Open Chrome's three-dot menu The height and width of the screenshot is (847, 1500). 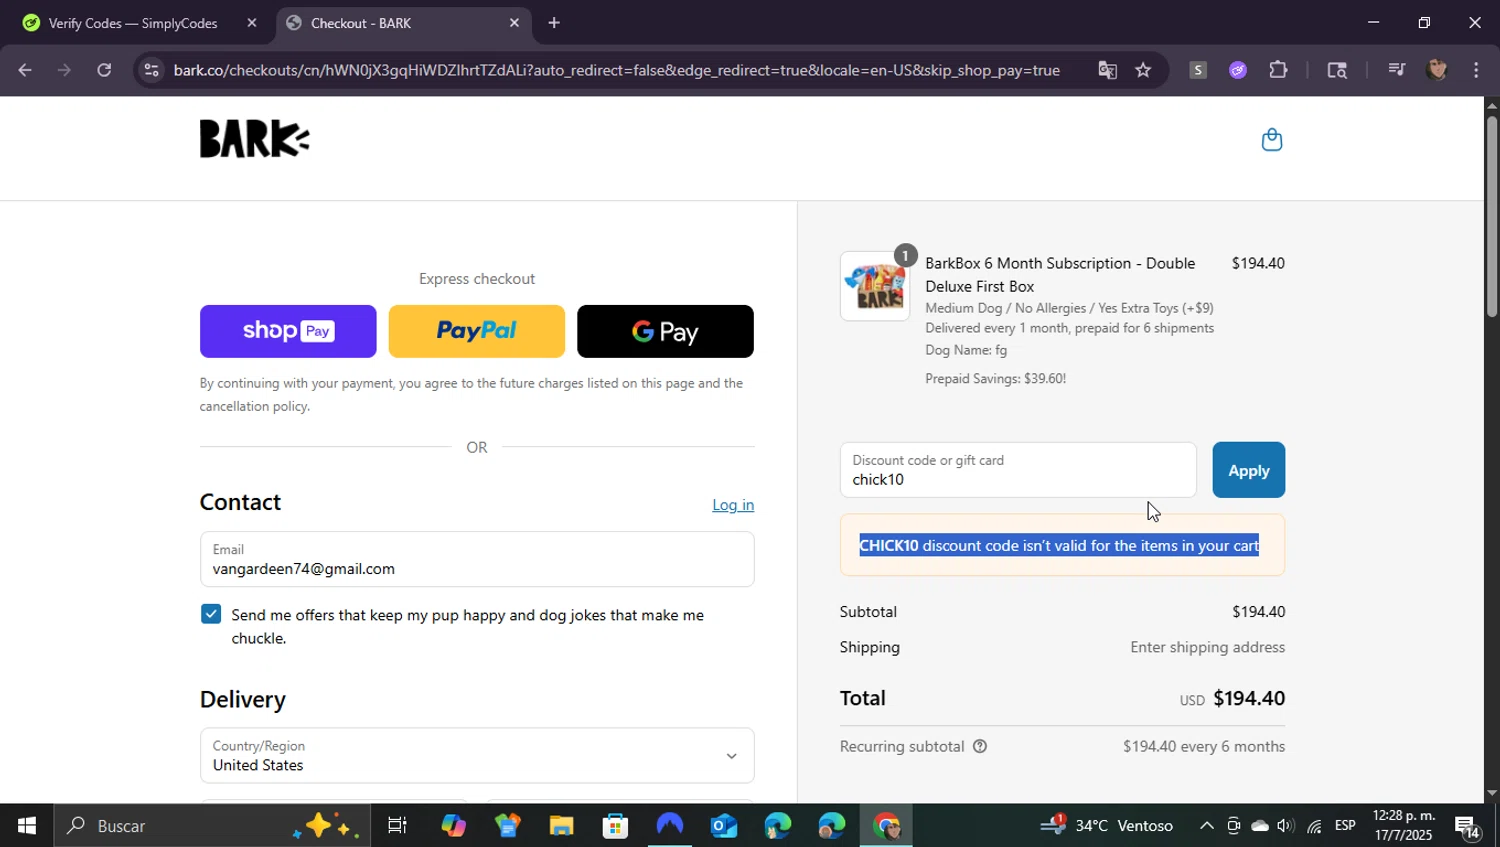[1476, 70]
